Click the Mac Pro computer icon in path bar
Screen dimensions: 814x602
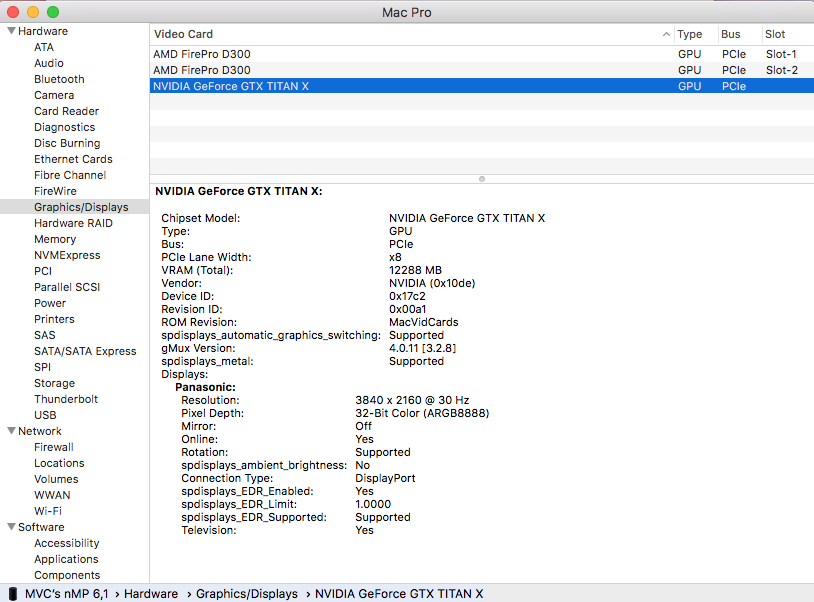tap(13, 594)
